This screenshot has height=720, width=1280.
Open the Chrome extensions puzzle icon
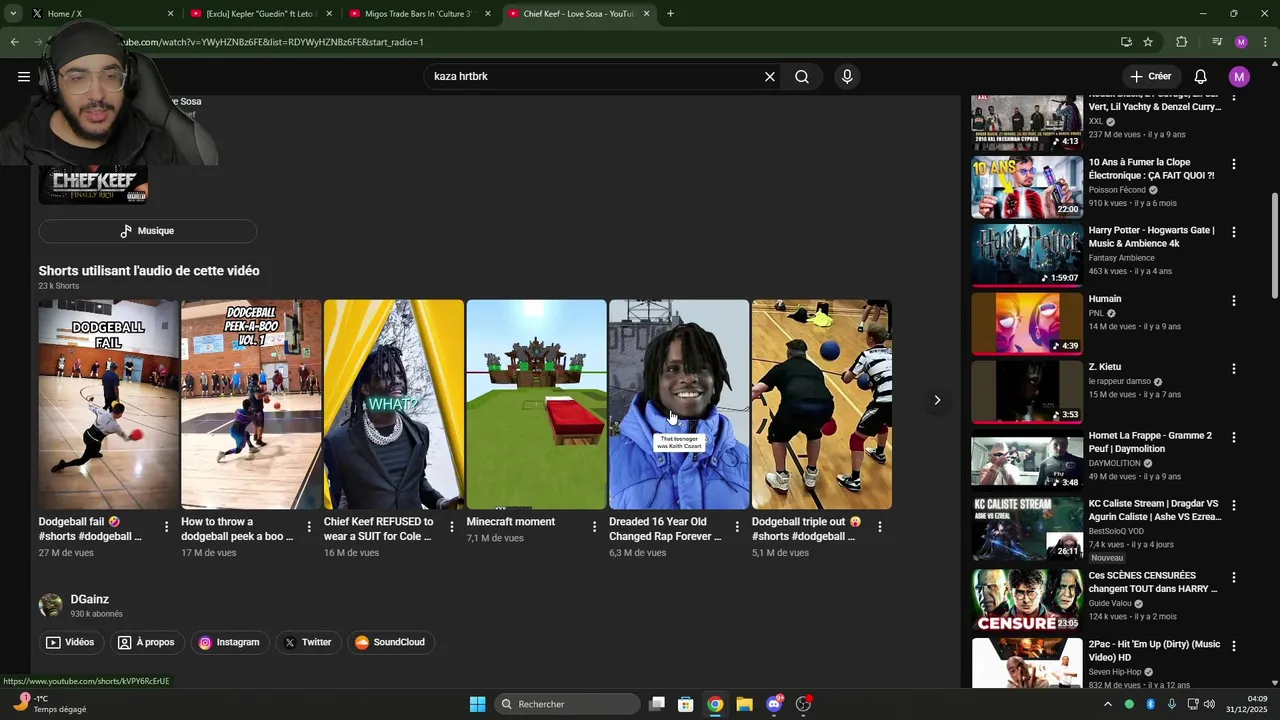[x=1182, y=42]
